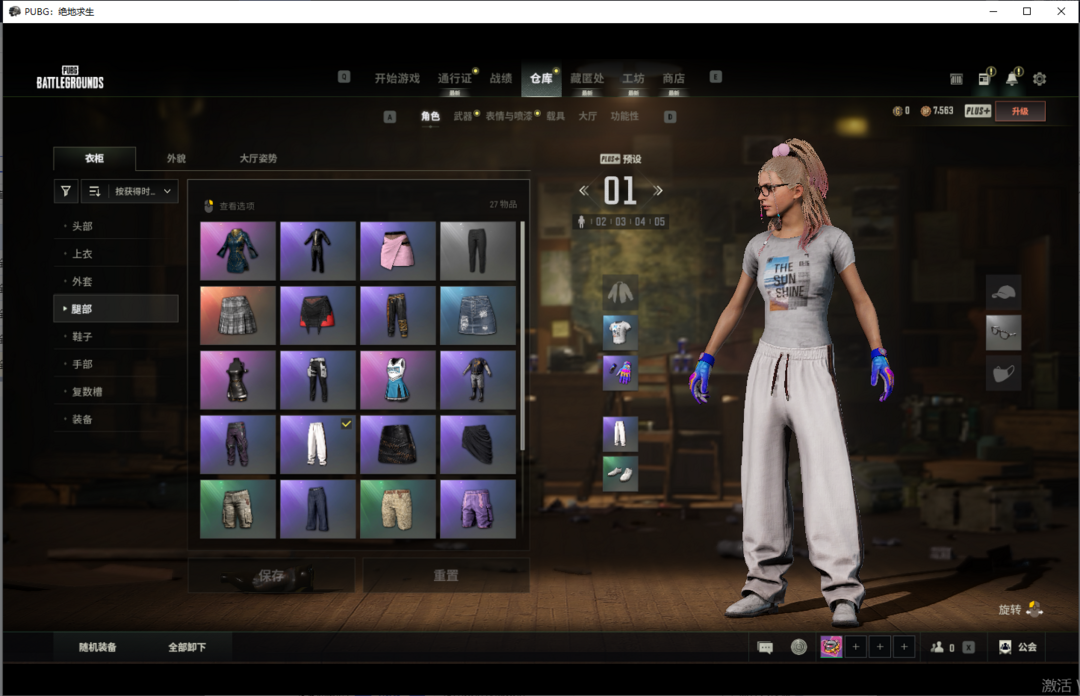
Task: Click the 升级 upgrade button
Action: 1019,111
